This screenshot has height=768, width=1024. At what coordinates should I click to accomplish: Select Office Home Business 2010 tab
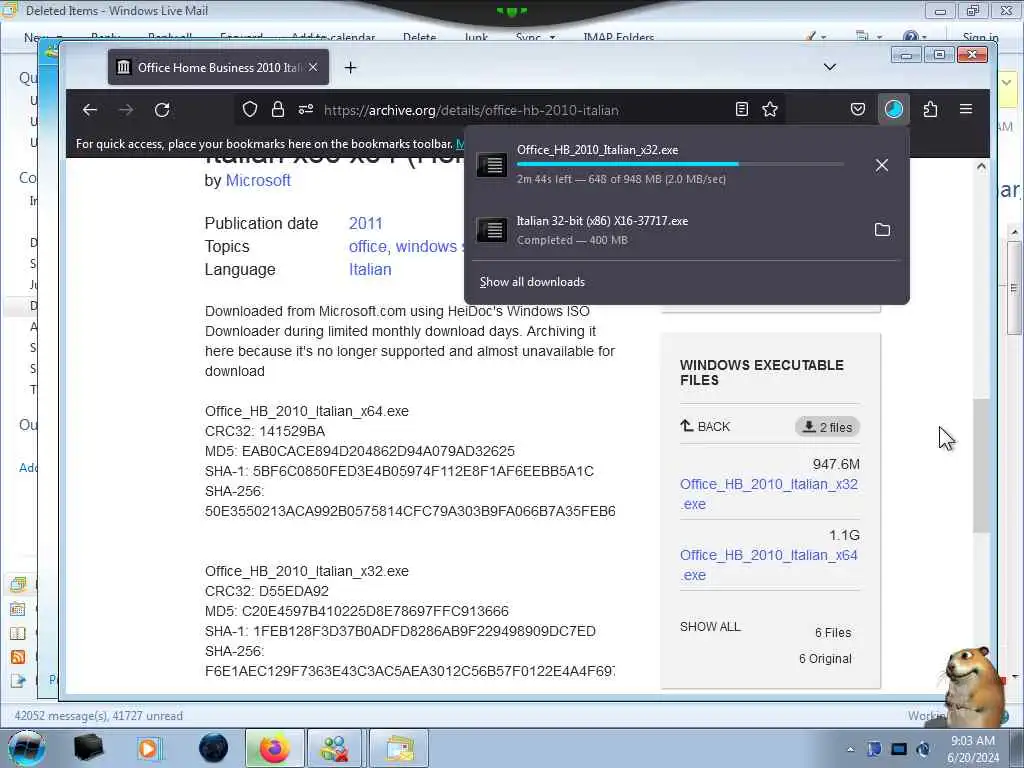point(218,67)
